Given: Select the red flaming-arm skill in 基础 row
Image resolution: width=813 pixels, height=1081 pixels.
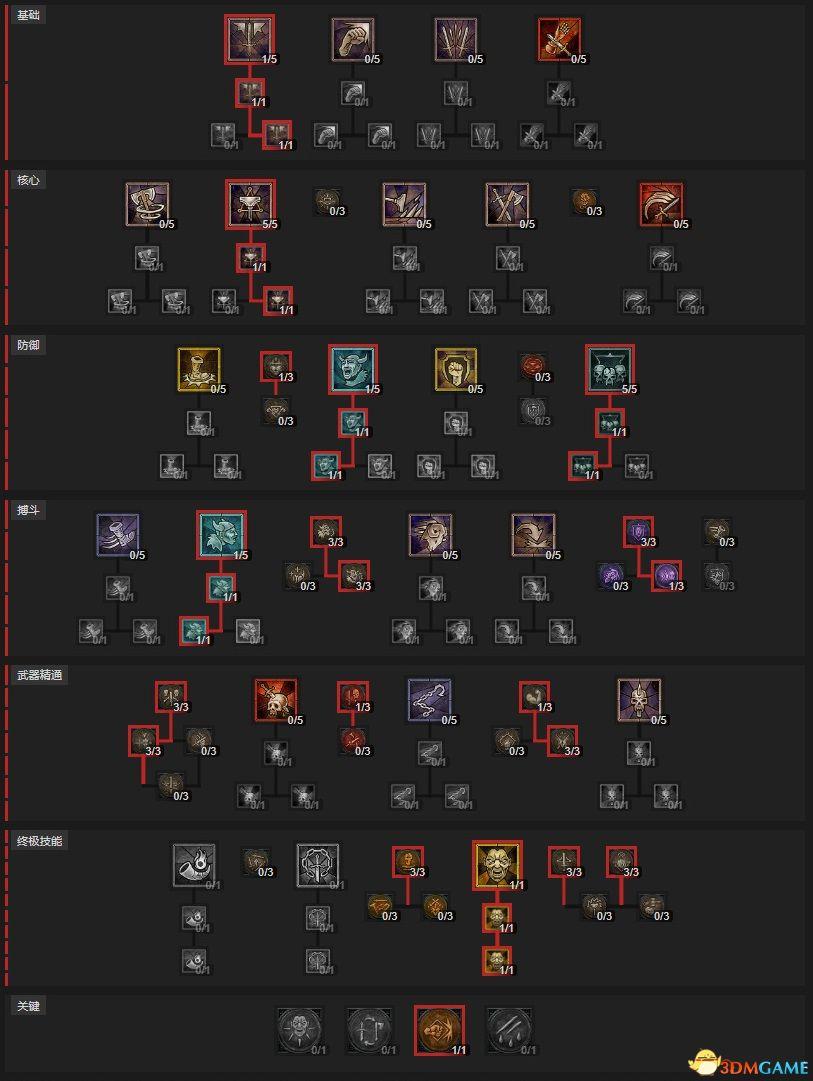Looking at the screenshot, I should pos(559,40).
